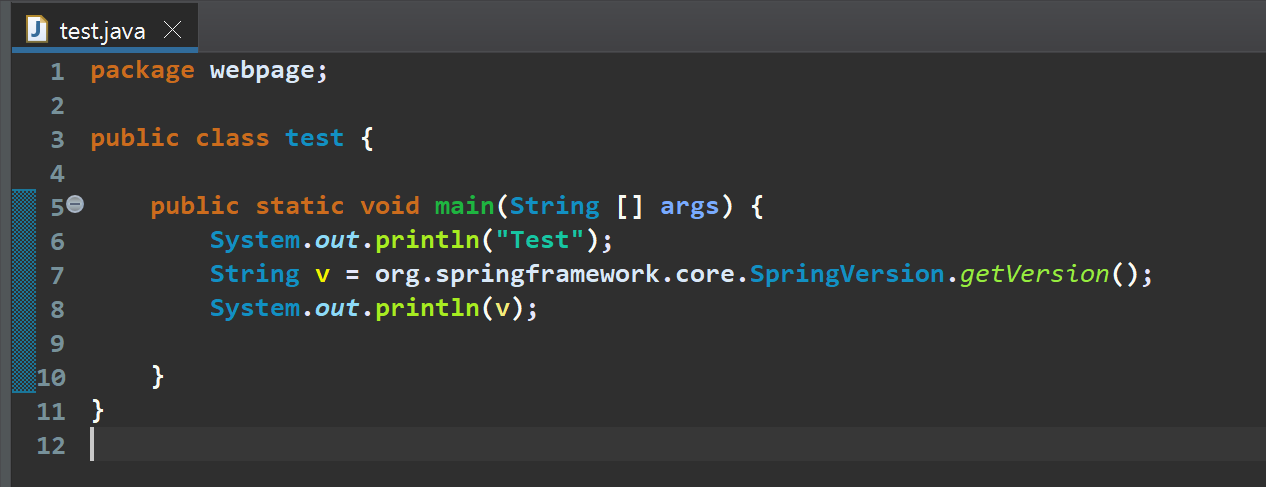Viewport: 1266px width, 487px height.
Task: Click the Java file icon on test.java tab
Action: tap(37, 29)
